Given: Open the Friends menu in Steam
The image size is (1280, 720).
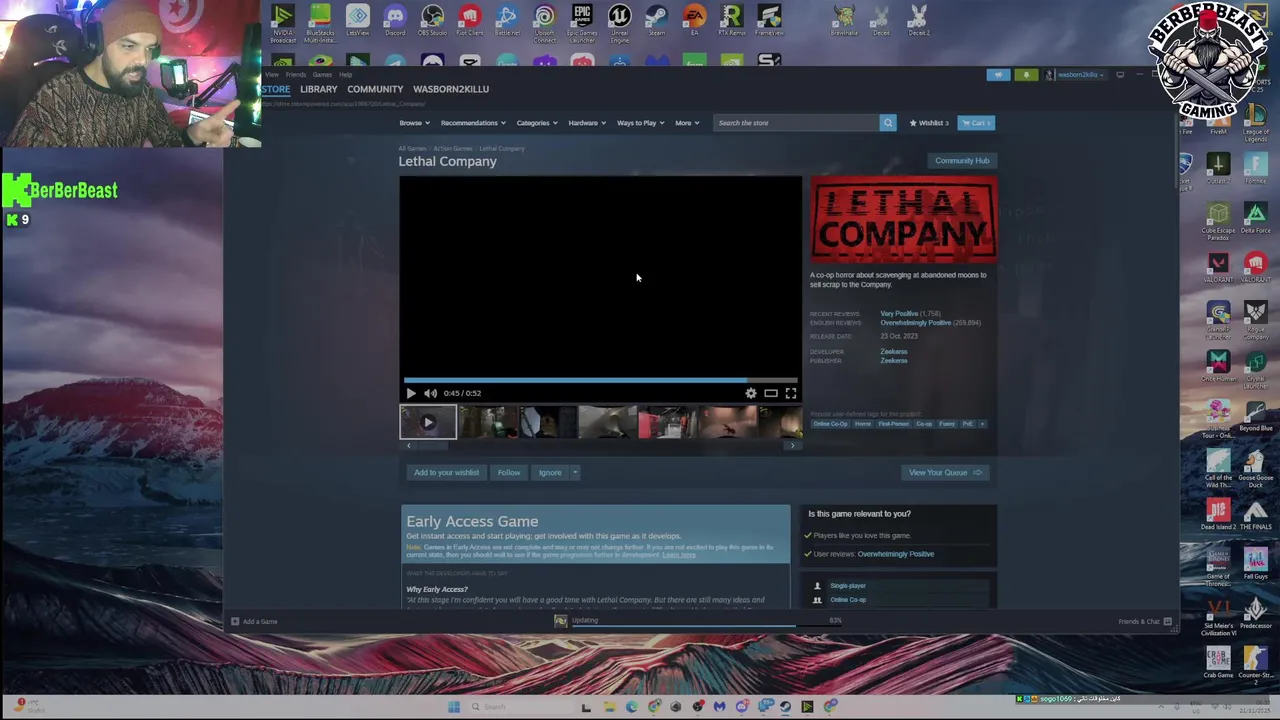Looking at the screenshot, I should (x=296, y=75).
